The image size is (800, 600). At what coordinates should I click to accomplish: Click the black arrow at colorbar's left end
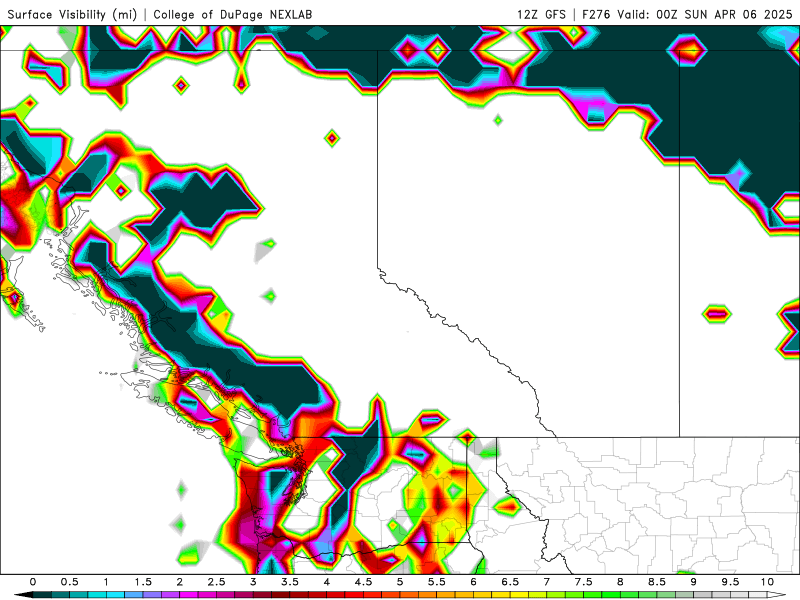coord(23,595)
